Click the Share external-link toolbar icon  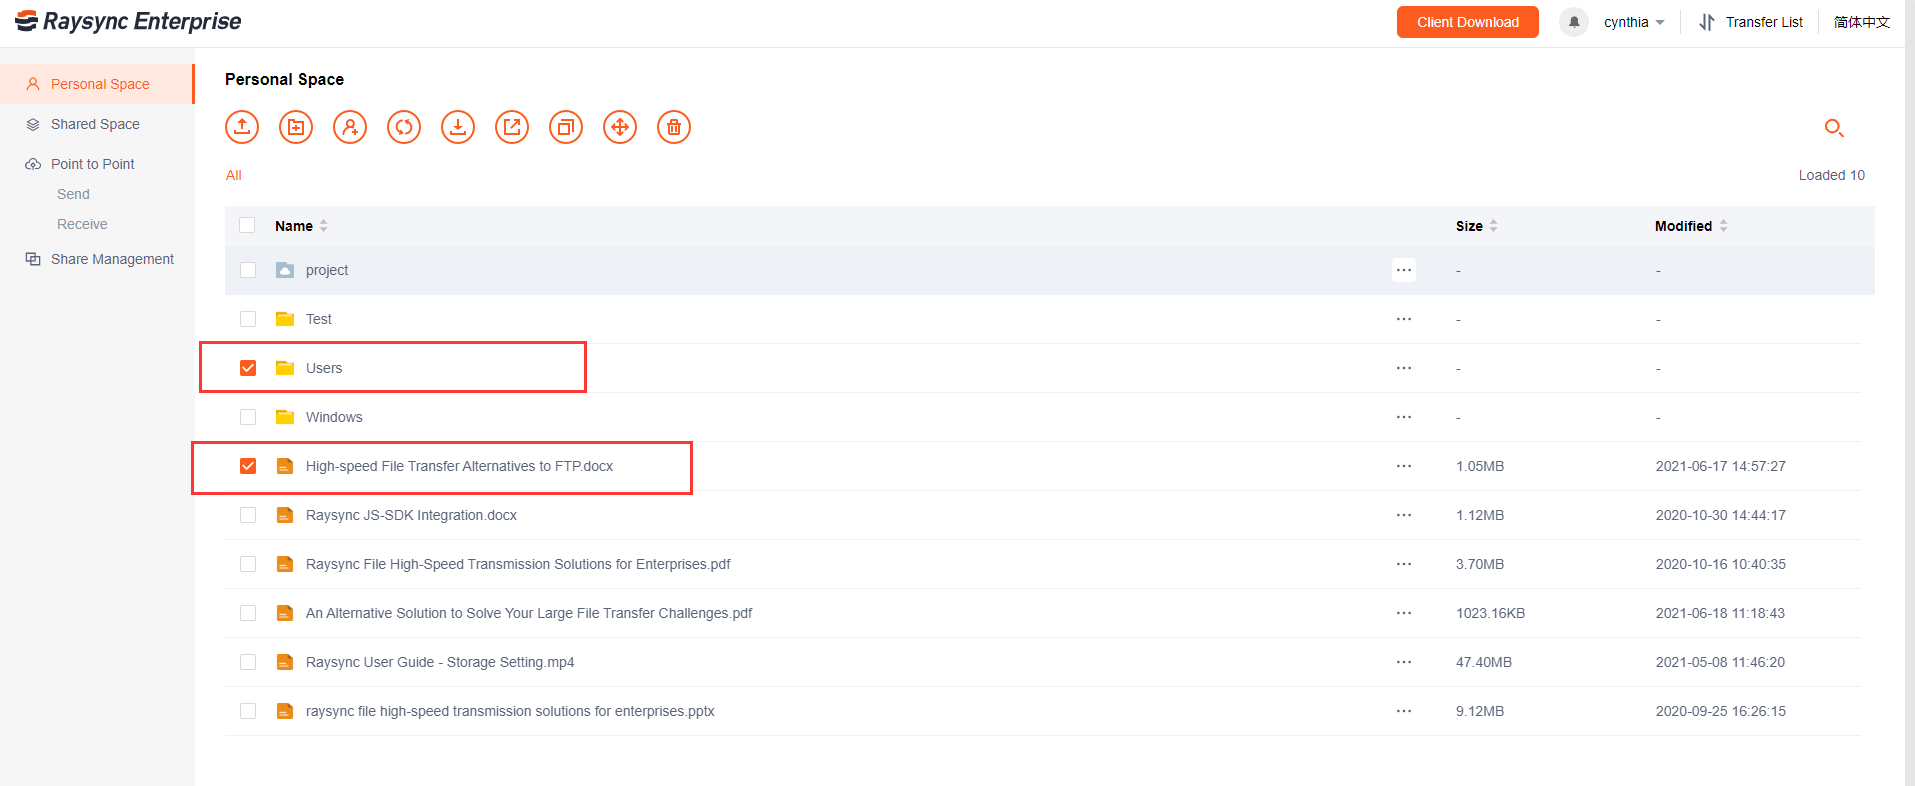pyautogui.click(x=512, y=127)
